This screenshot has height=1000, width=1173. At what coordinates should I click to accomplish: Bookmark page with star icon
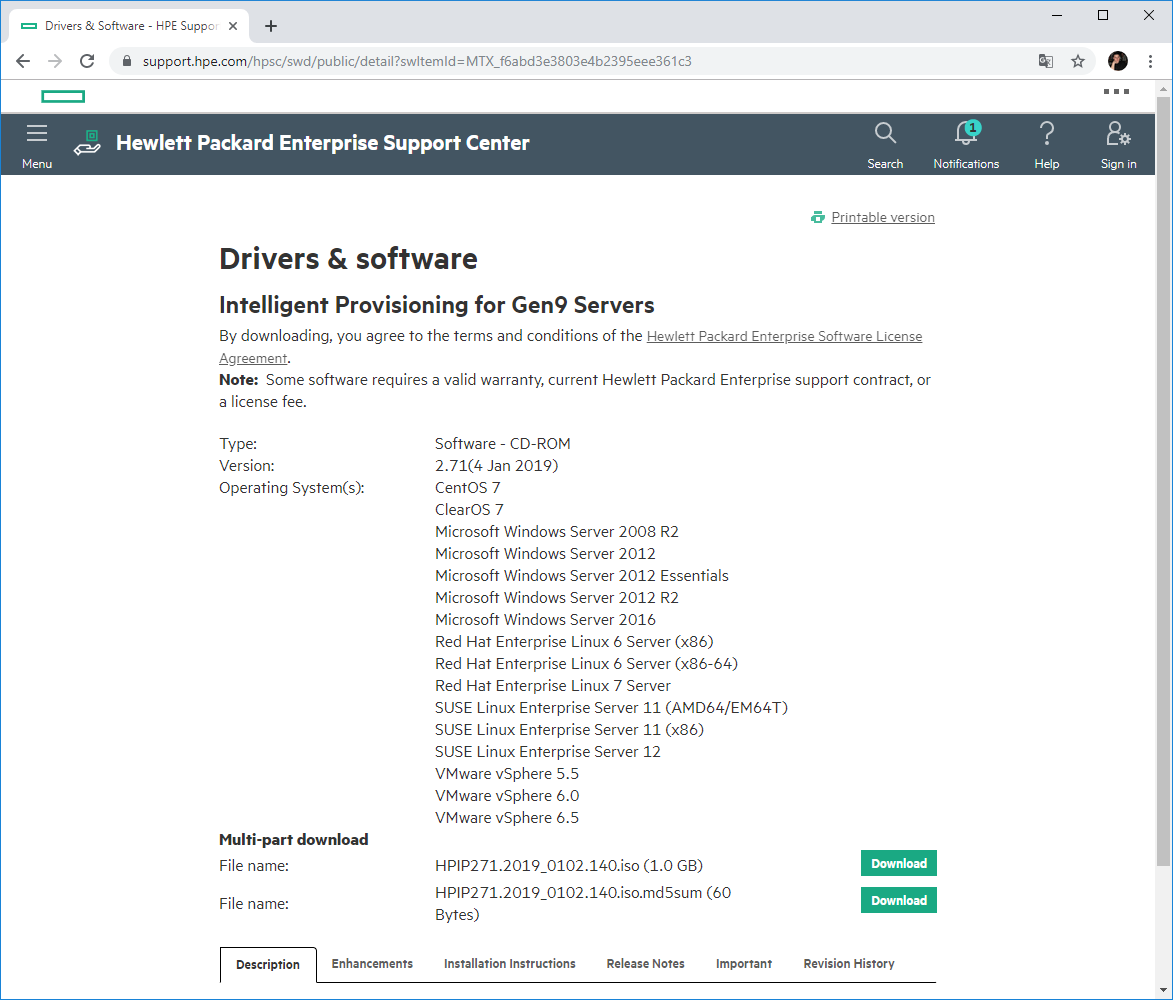1077,61
